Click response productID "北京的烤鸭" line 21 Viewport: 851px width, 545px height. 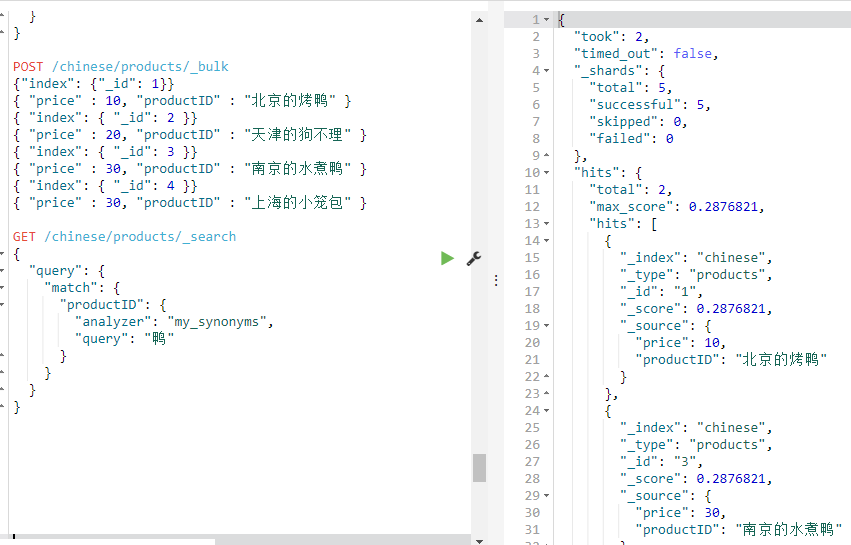pos(731,360)
